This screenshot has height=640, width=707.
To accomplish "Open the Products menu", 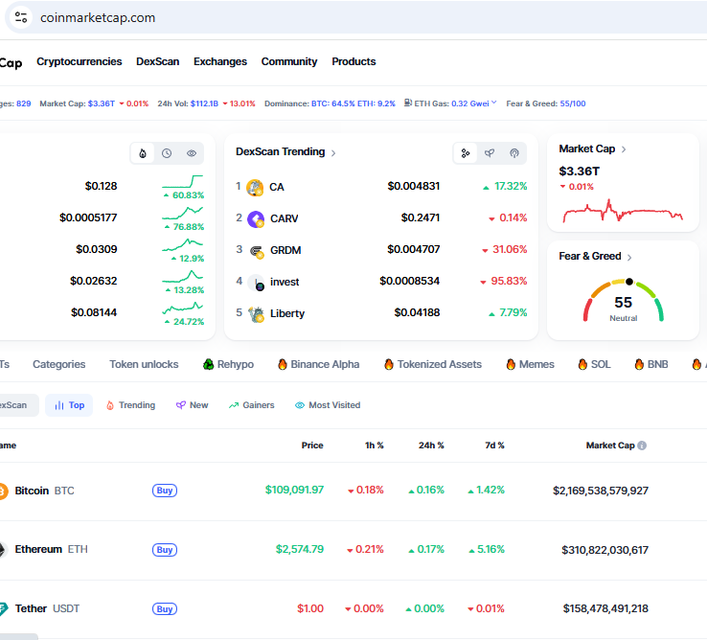I will click(354, 61).
